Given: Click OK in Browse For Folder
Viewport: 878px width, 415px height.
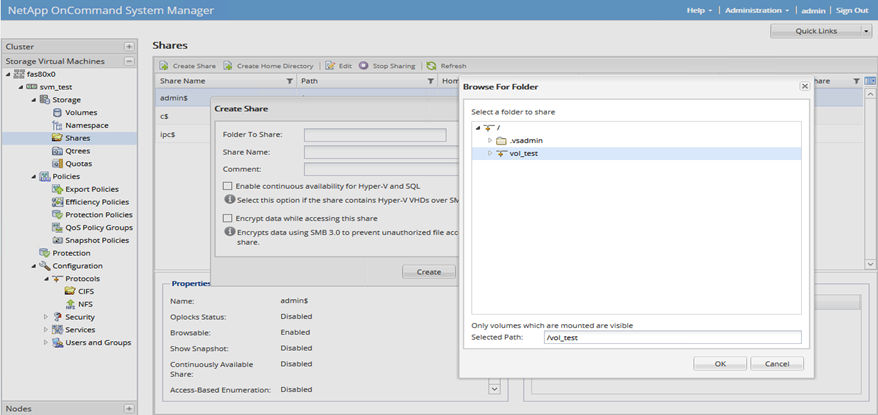Looking at the screenshot, I should pos(720,363).
